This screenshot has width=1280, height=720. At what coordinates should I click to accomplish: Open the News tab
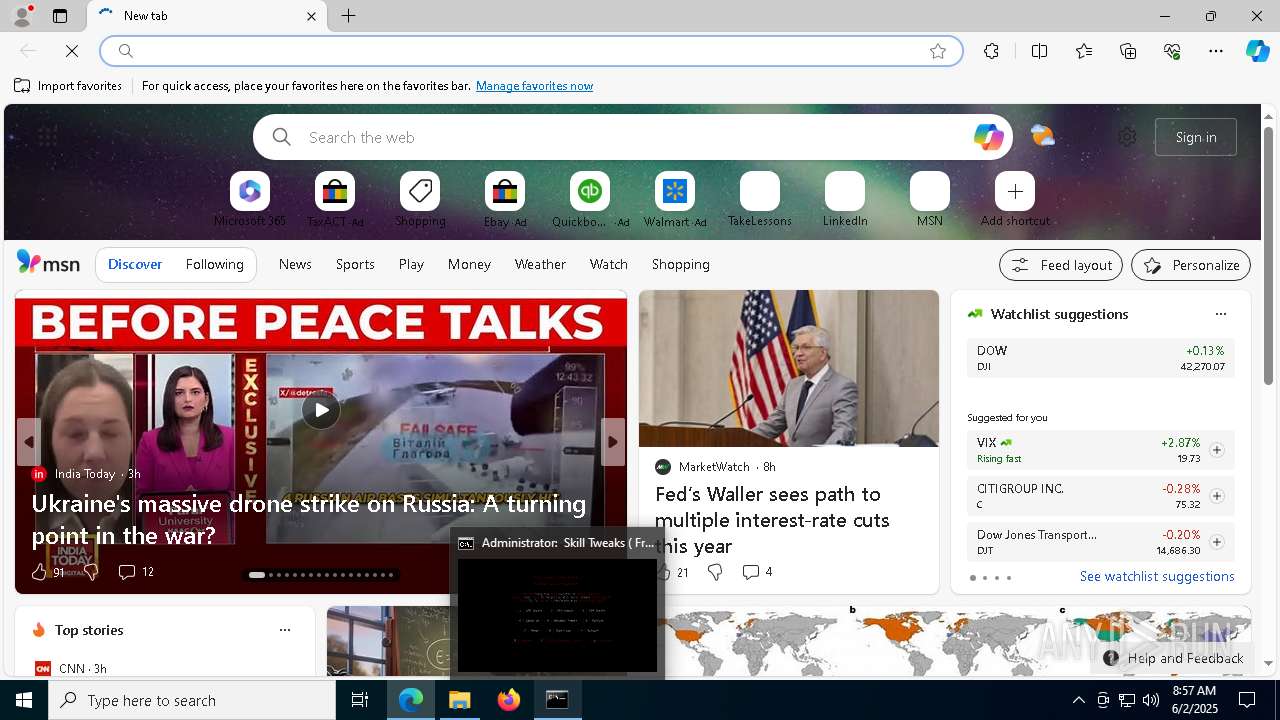pyautogui.click(x=295, y=264)
